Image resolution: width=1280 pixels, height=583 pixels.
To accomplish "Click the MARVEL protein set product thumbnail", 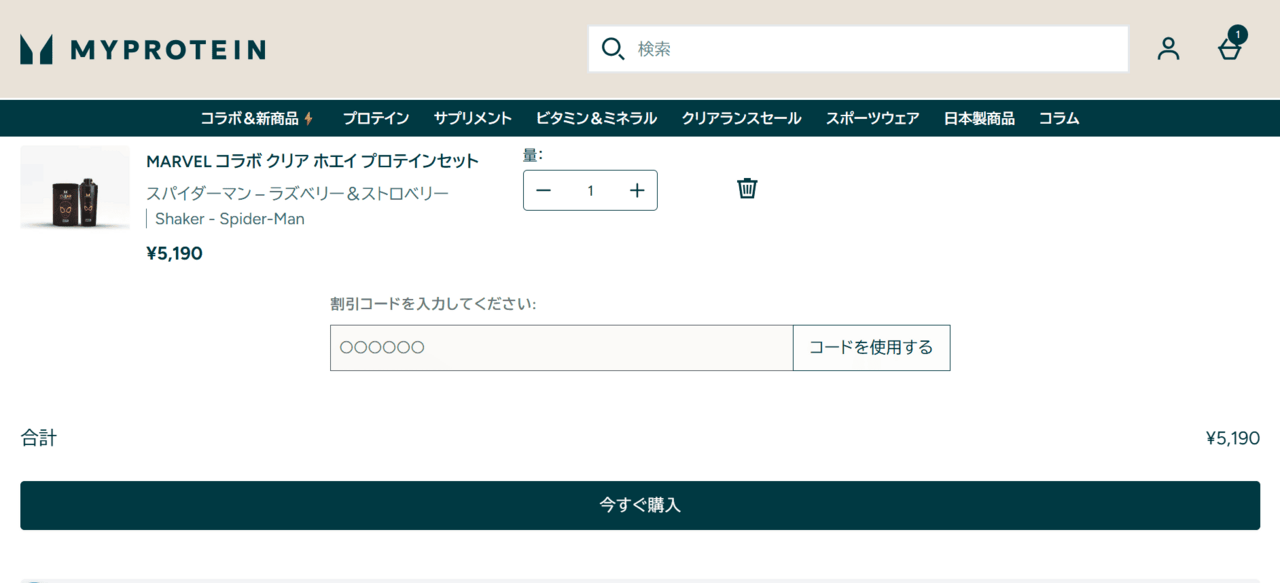I will tap(75, 188).
